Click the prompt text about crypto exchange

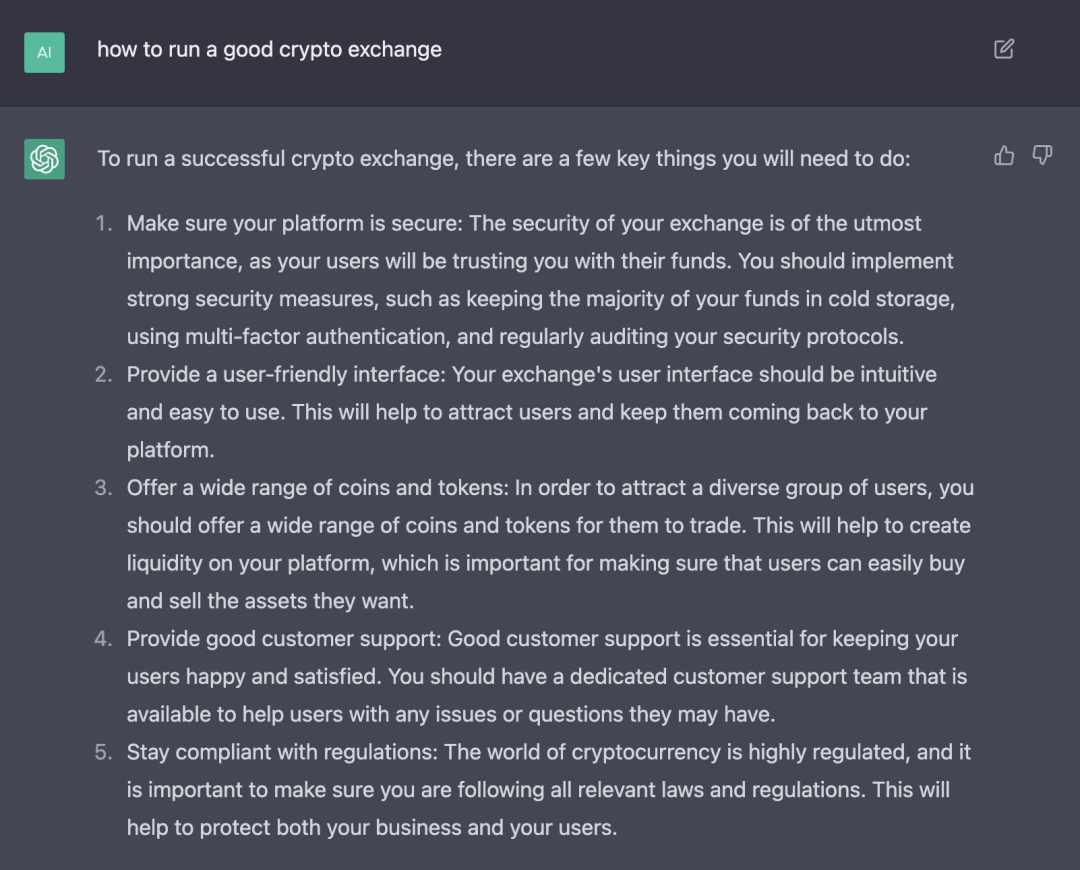(269, 50)
